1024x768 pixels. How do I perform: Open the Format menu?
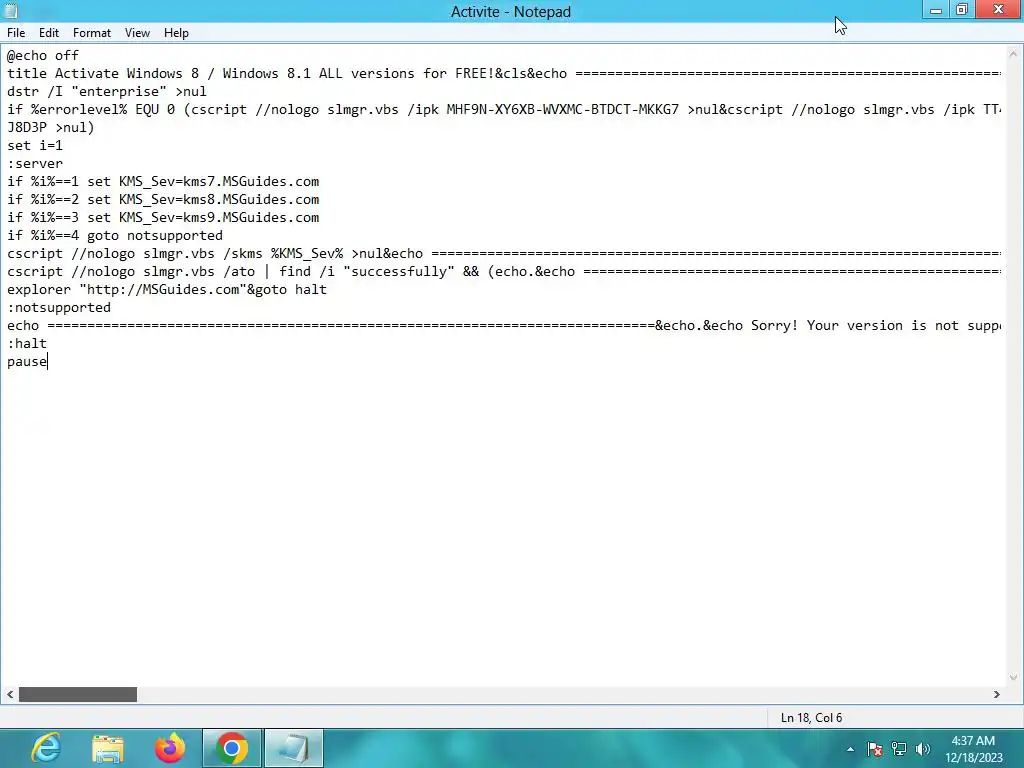(91, 33)
